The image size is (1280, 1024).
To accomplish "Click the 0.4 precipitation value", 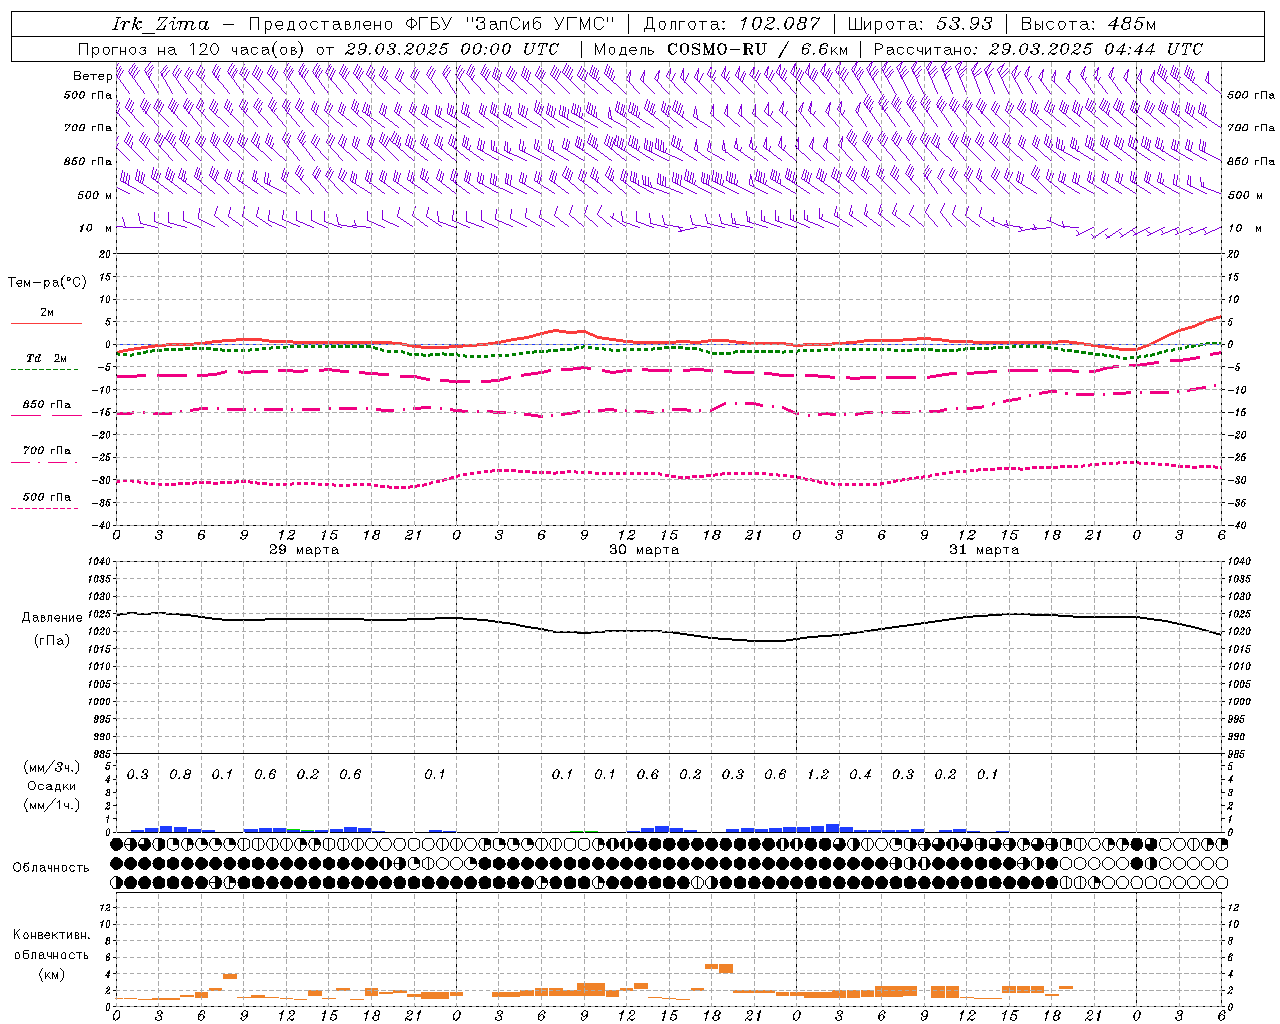I will pyautogui.click(x=860, y=774).
